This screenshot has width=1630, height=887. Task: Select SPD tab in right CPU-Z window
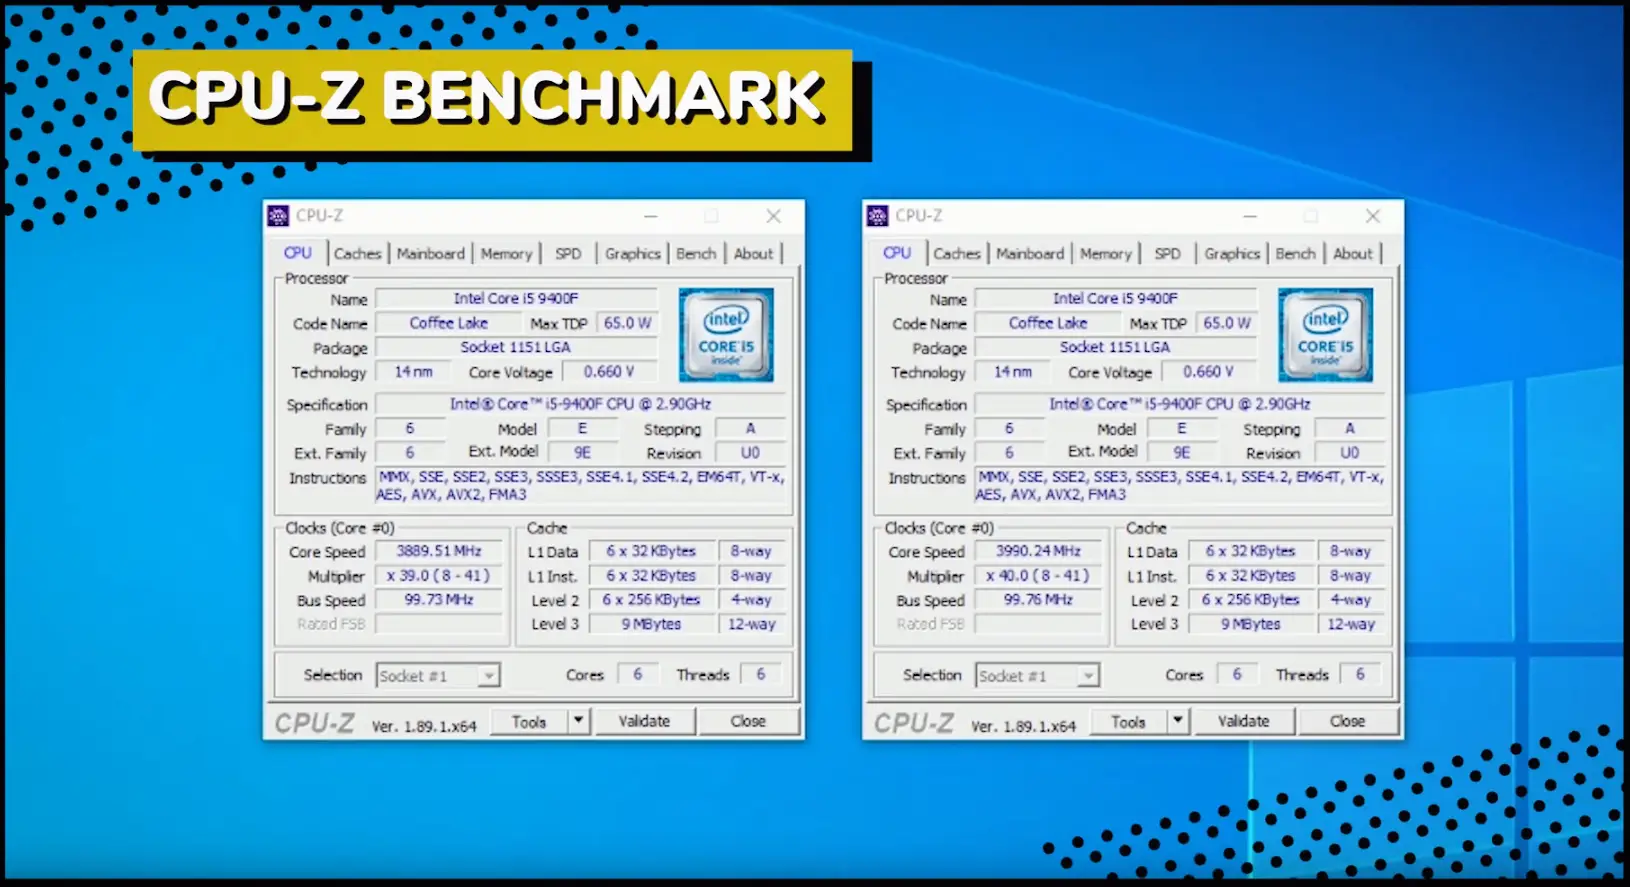tap(1167, 254)
